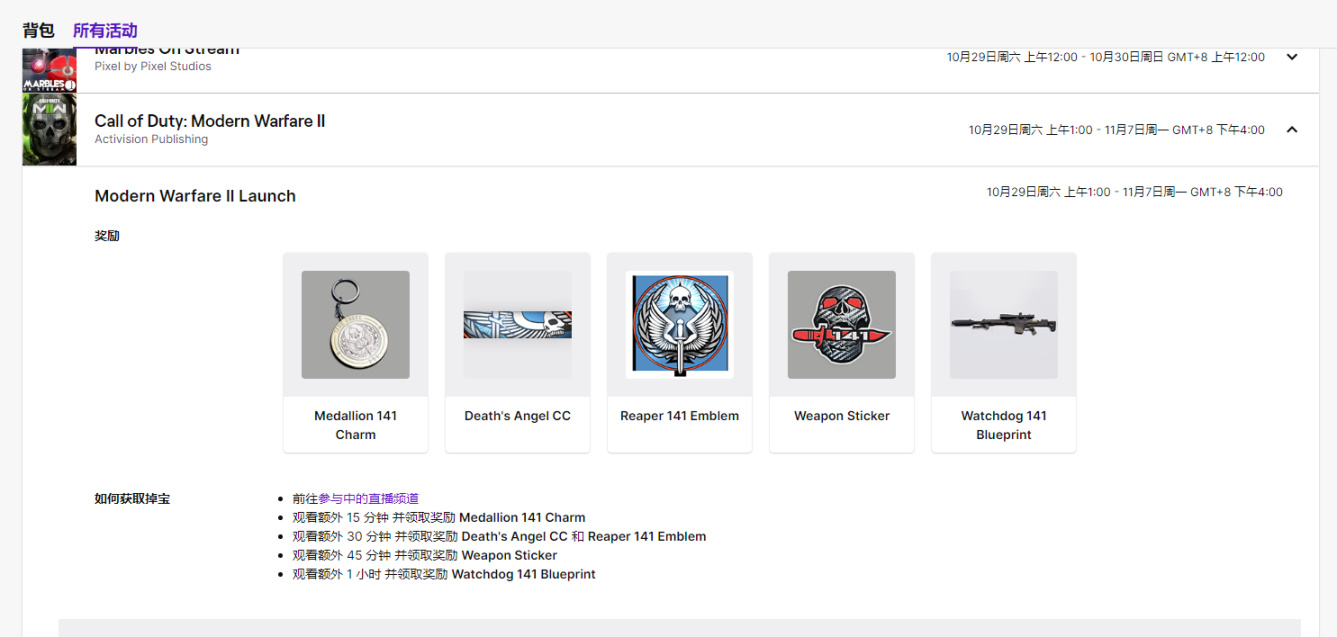Click the 观看额外 30 分钟 Death's Angel instruction line

click(499, 537)
